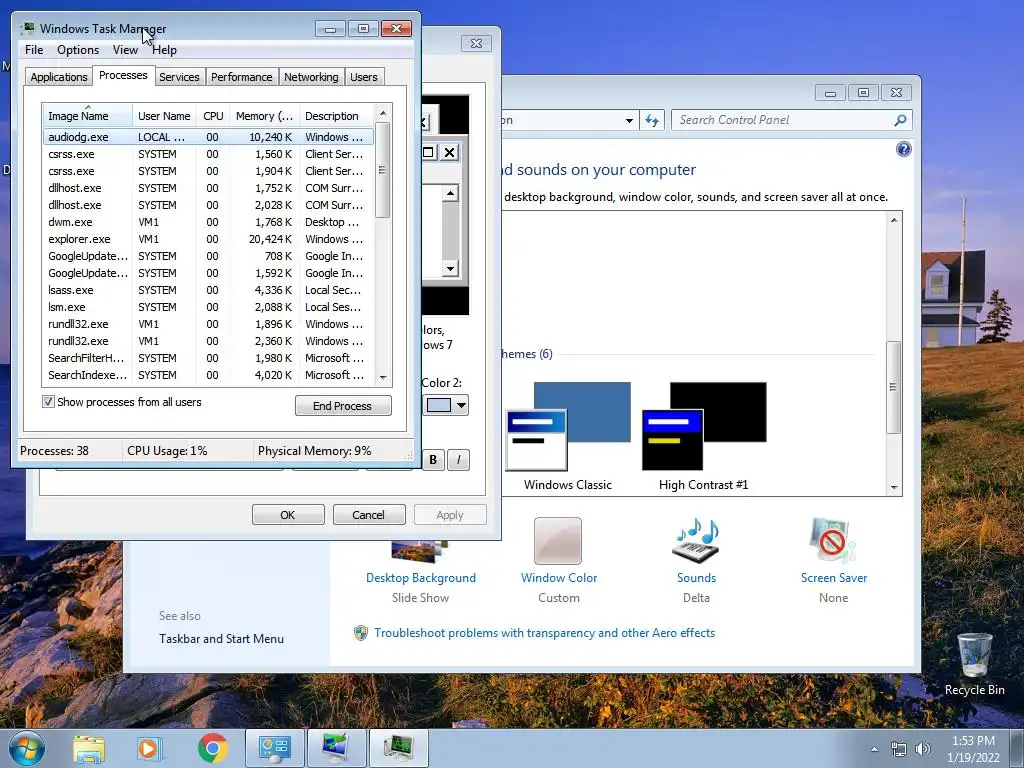Click the Italic font button
This screenshot has width=1024, height=768.
pyautogui.click(x=458, y=460)
